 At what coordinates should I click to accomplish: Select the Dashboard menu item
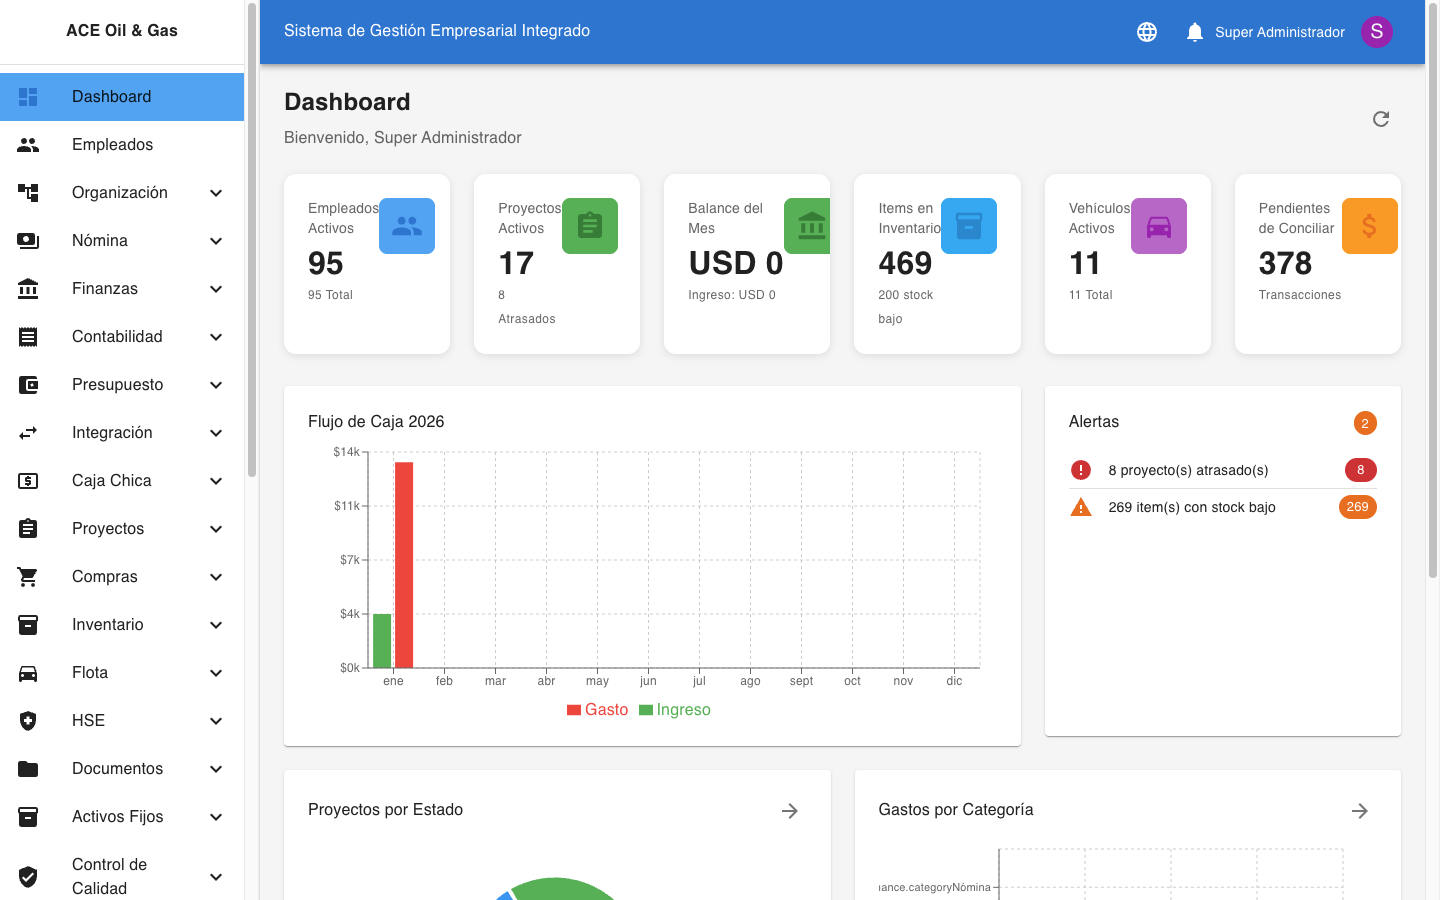pos(112,96)
